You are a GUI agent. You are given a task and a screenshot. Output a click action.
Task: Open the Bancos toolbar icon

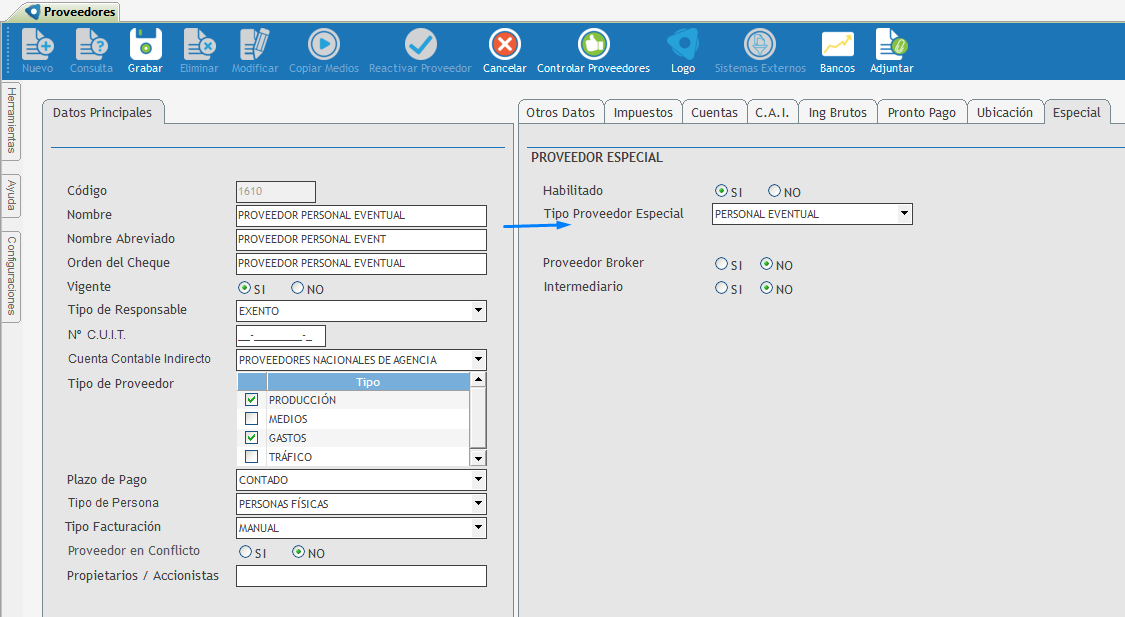pyautogui.click(x=837, y=45)
